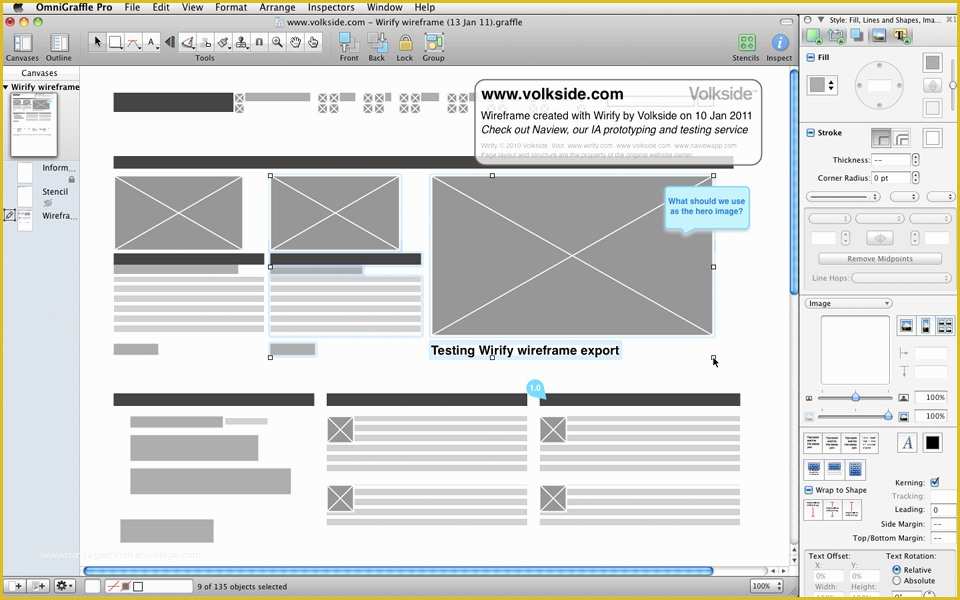Bring selection to Front
The image size is (960, 600).
pos(349,47)
